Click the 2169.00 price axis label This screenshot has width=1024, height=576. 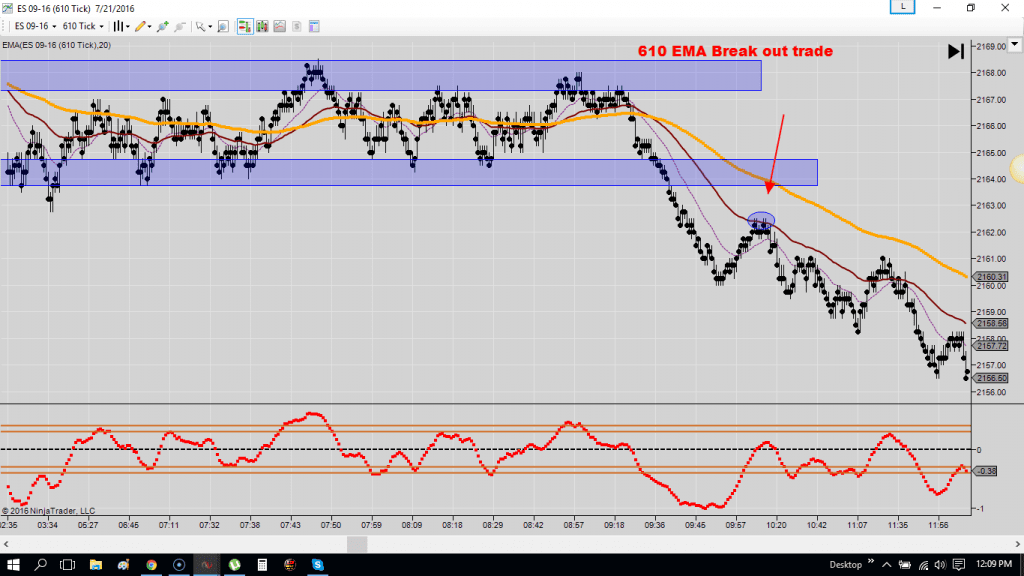(x=991, y=46)
